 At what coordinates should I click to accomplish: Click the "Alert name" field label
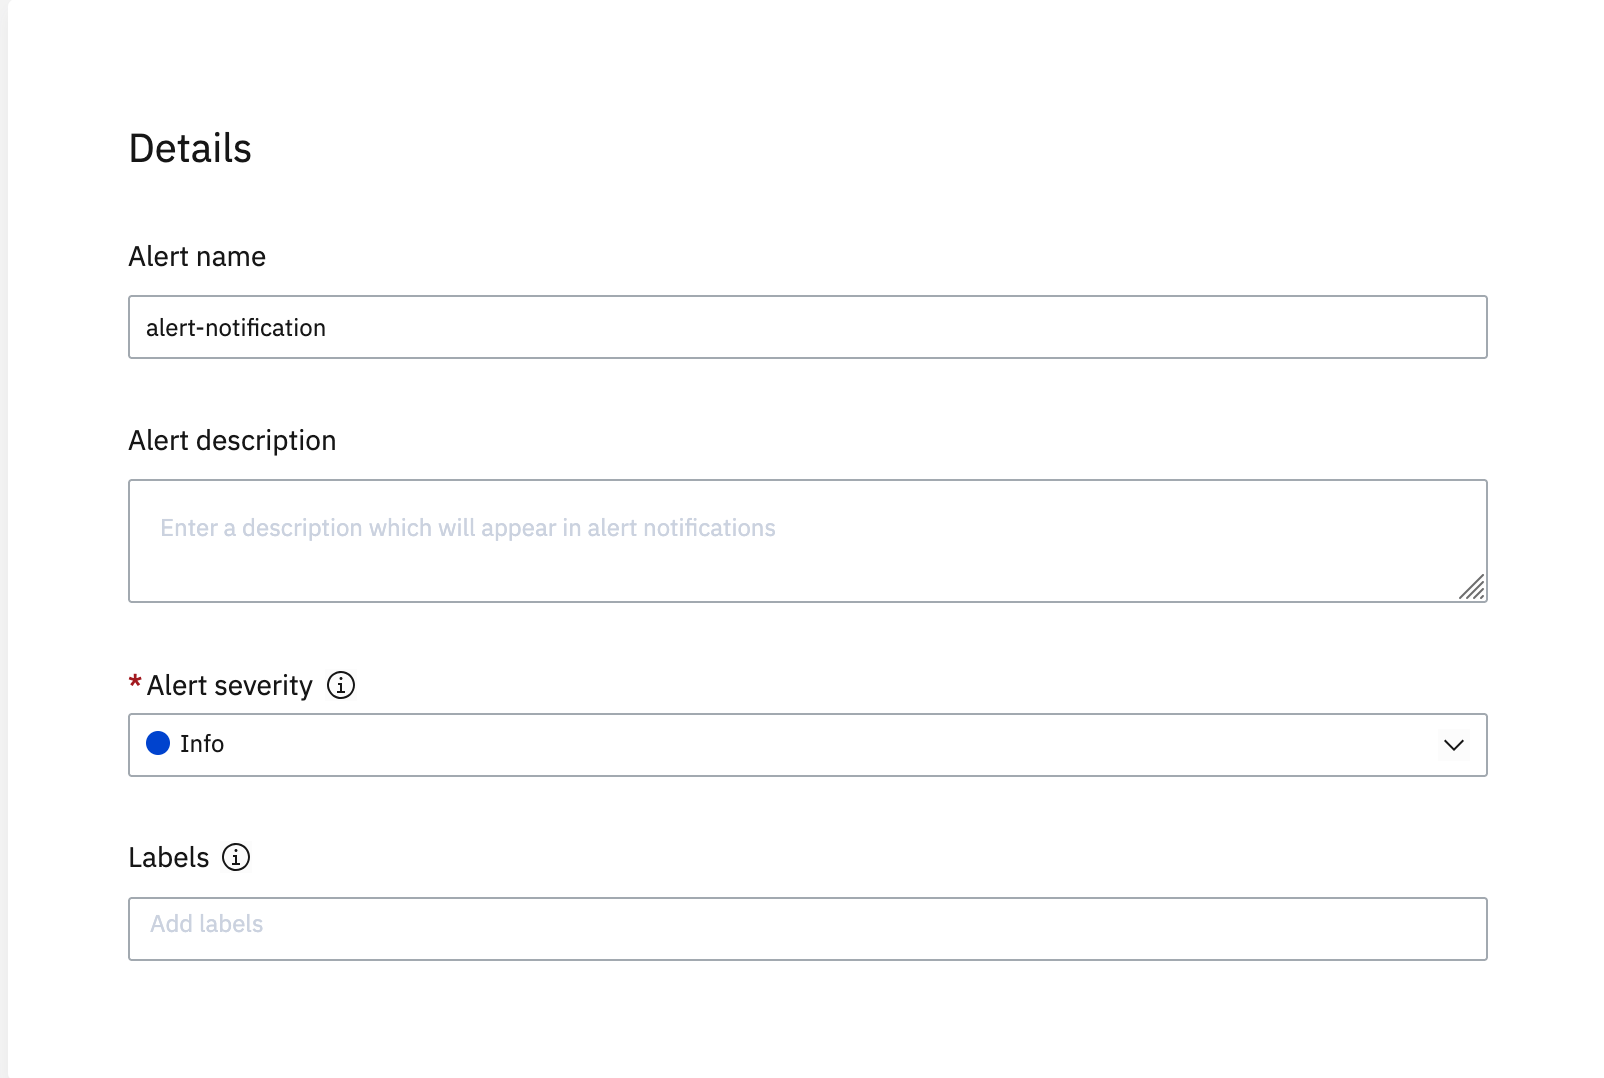[x=197, y=257]
